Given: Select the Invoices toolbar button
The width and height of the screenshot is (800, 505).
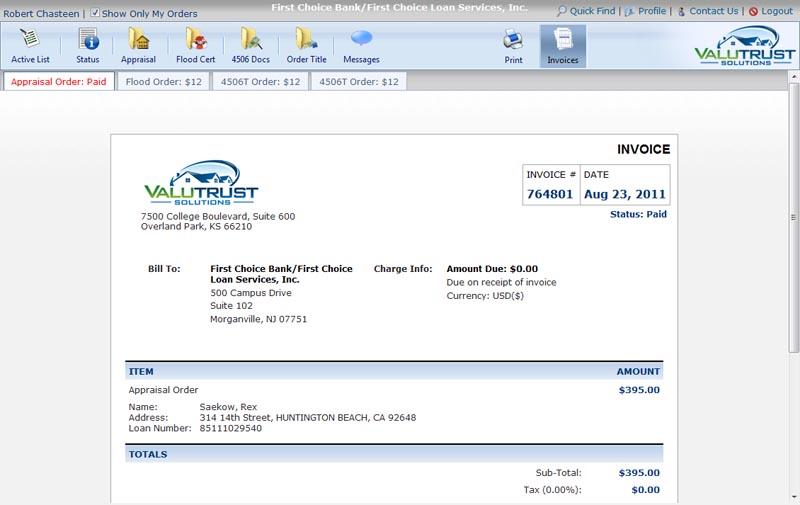Looking at the screenshot, I should pyautogui.click(x=562, y=46).
